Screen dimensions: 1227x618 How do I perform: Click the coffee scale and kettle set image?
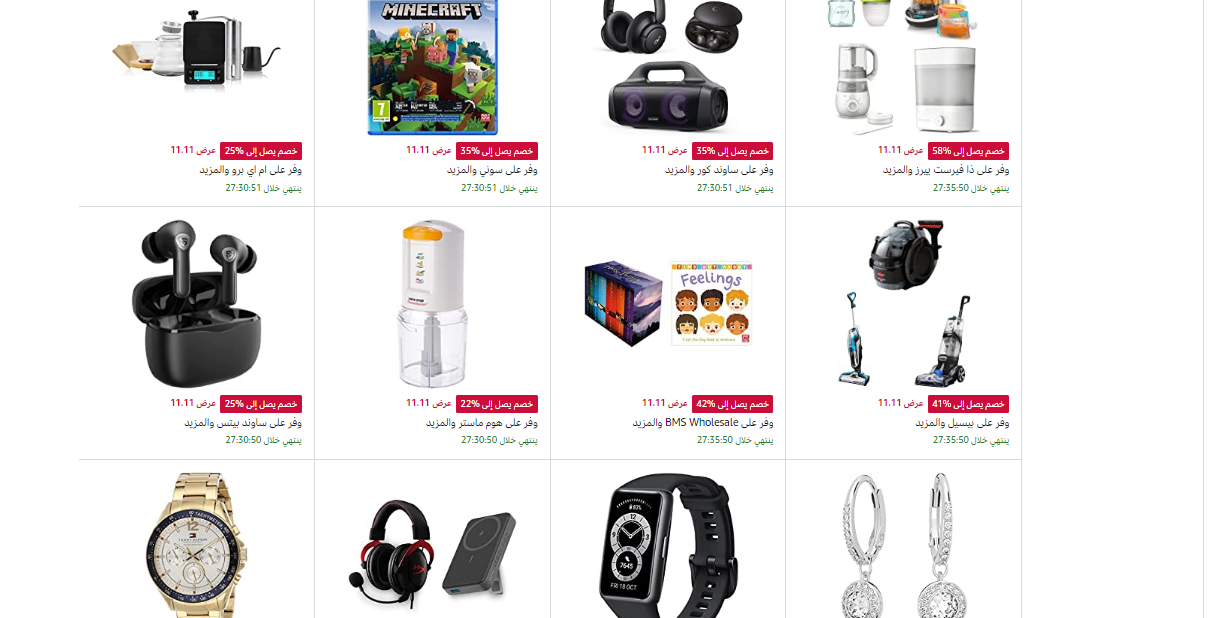coord(197,45)
